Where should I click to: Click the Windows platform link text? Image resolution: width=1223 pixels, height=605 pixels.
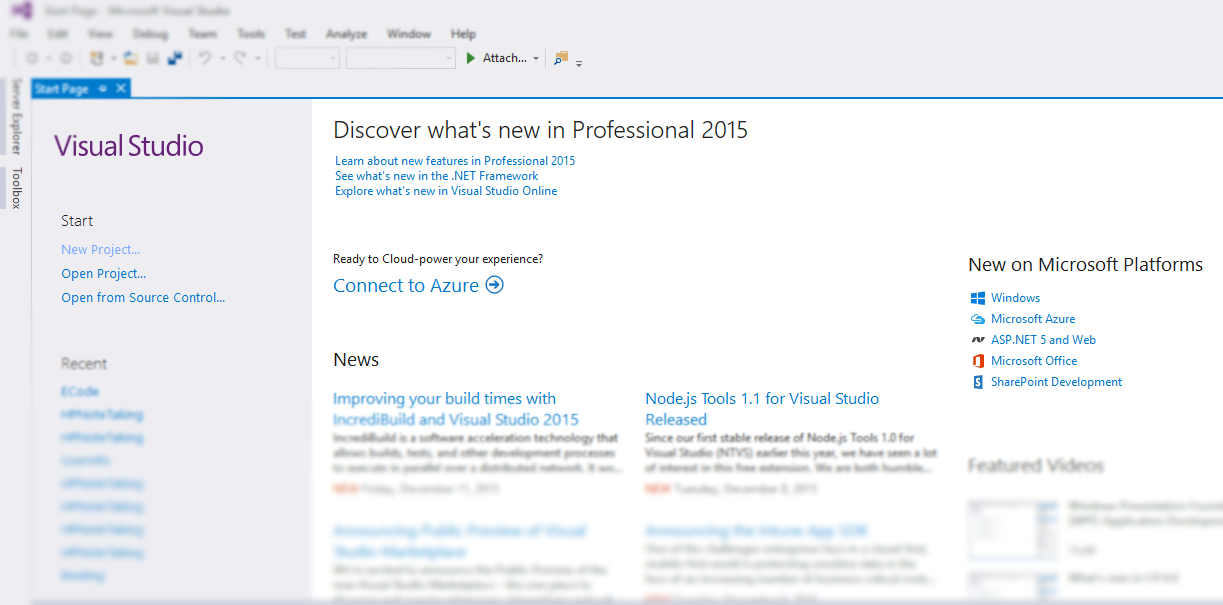tap(1016, 298)
